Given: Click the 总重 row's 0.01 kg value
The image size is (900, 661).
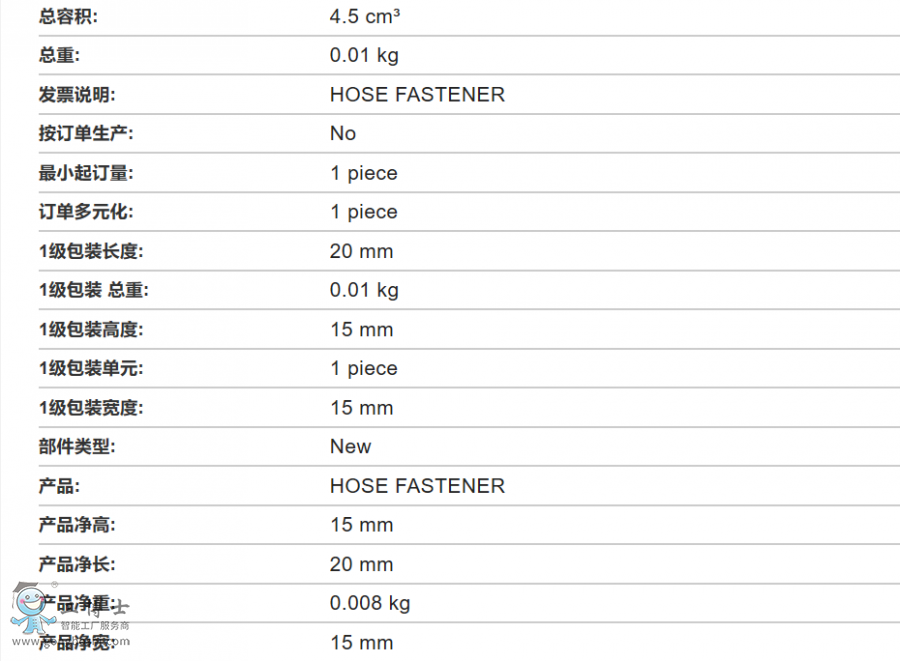Looking at the screenshot, I should (x=364, y=56).
